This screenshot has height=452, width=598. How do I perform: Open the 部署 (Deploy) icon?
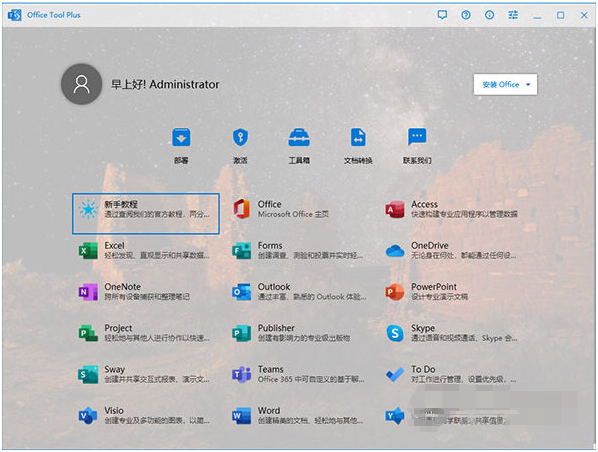(181, 137)
